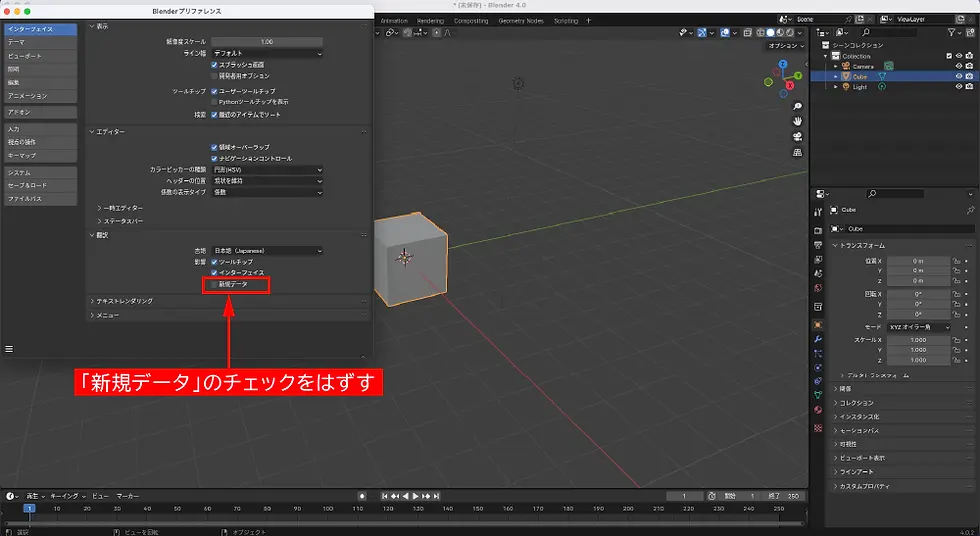
Task: Open the ライン幅 dropdown
Action: click(x=267, y=53)
